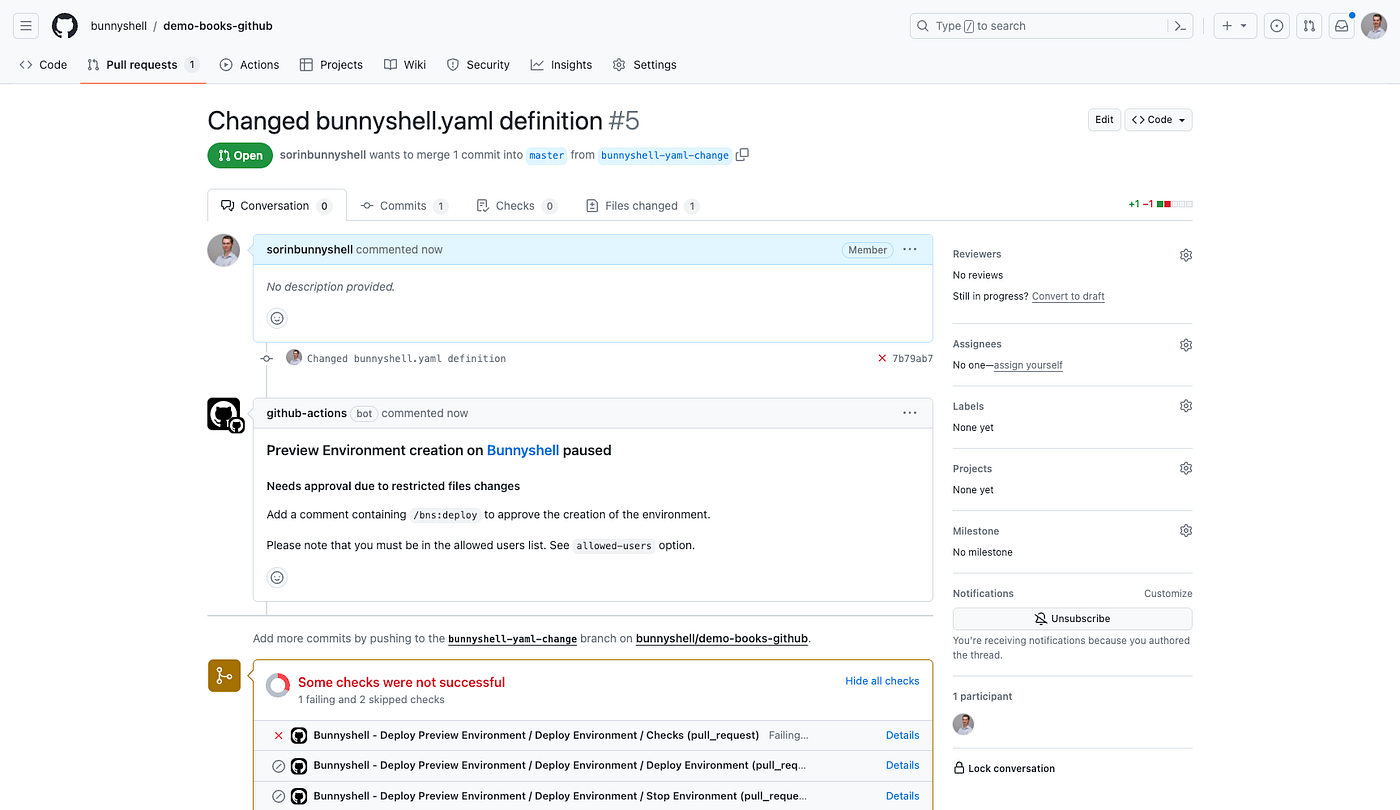Click Customize notifications link
This screenshot has width=1400, height=810.
tap(1168, 594)
